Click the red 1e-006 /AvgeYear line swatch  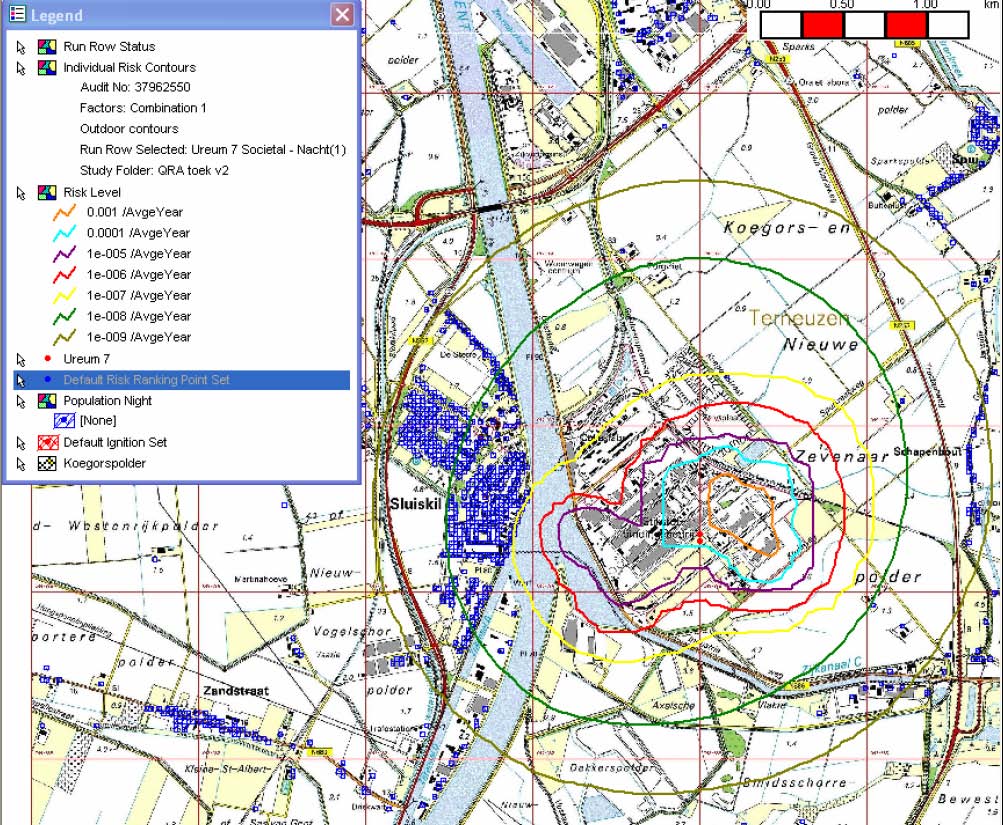65,275
